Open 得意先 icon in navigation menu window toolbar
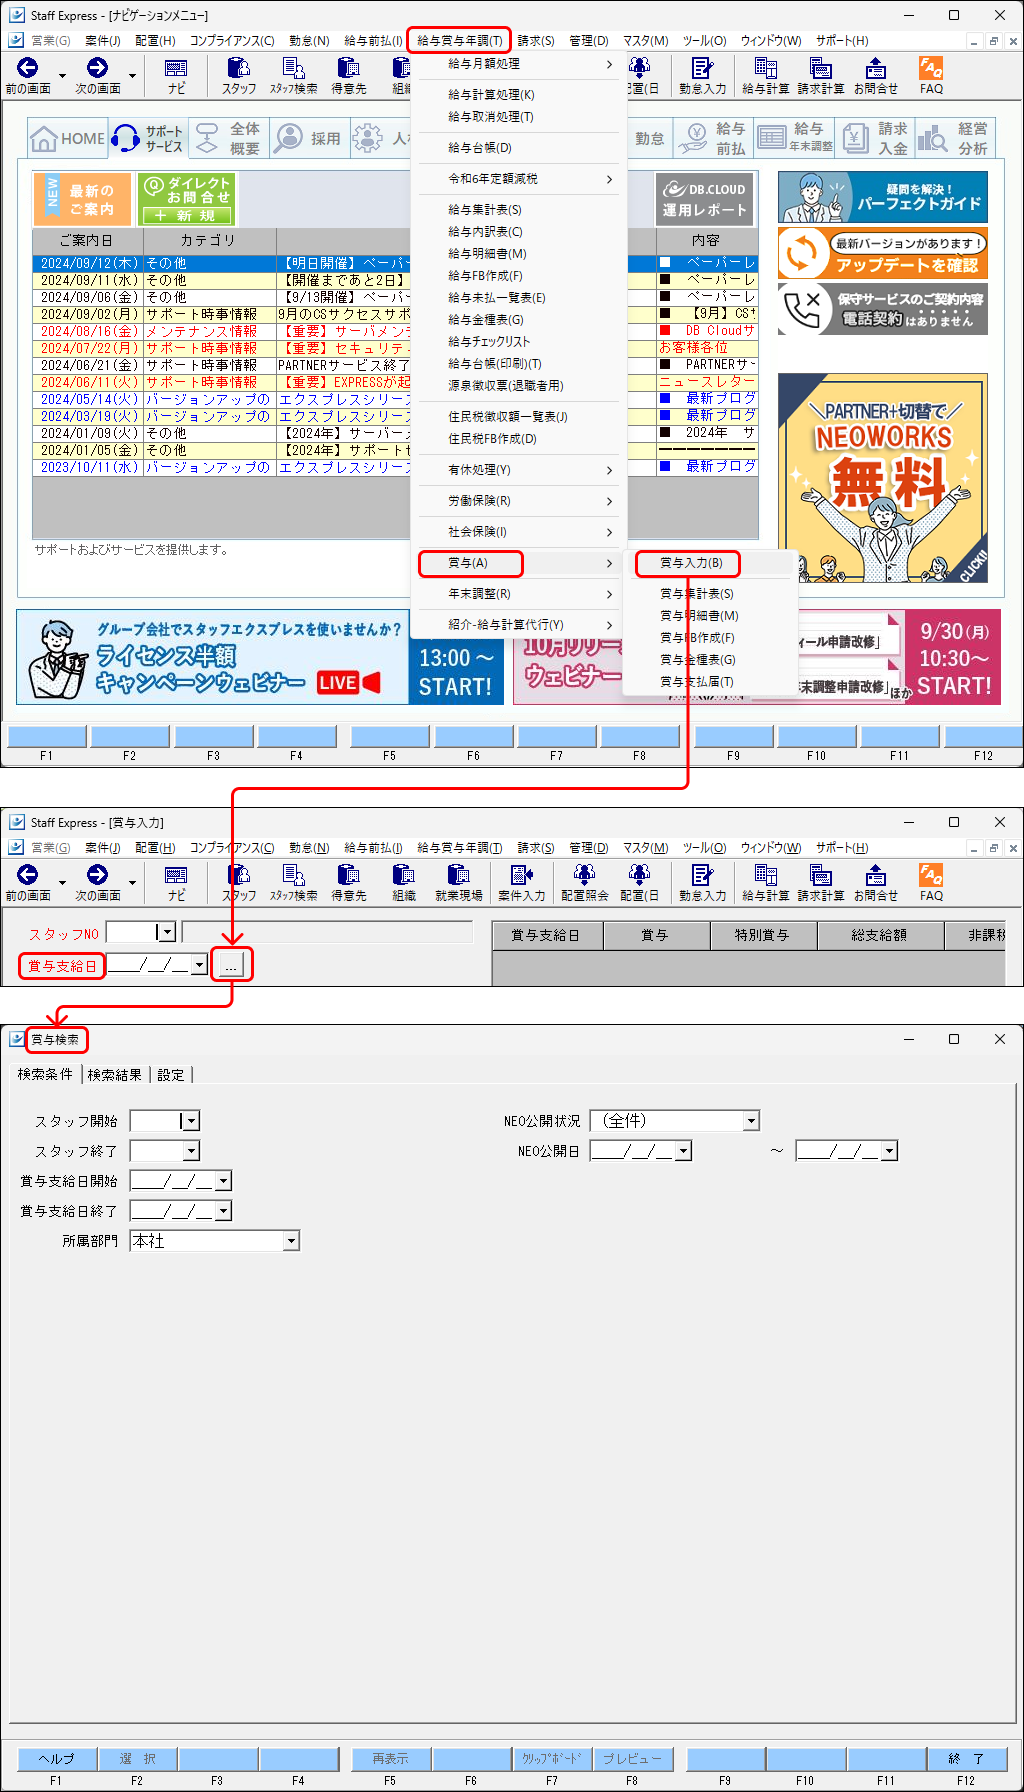 tap(349, 75)
